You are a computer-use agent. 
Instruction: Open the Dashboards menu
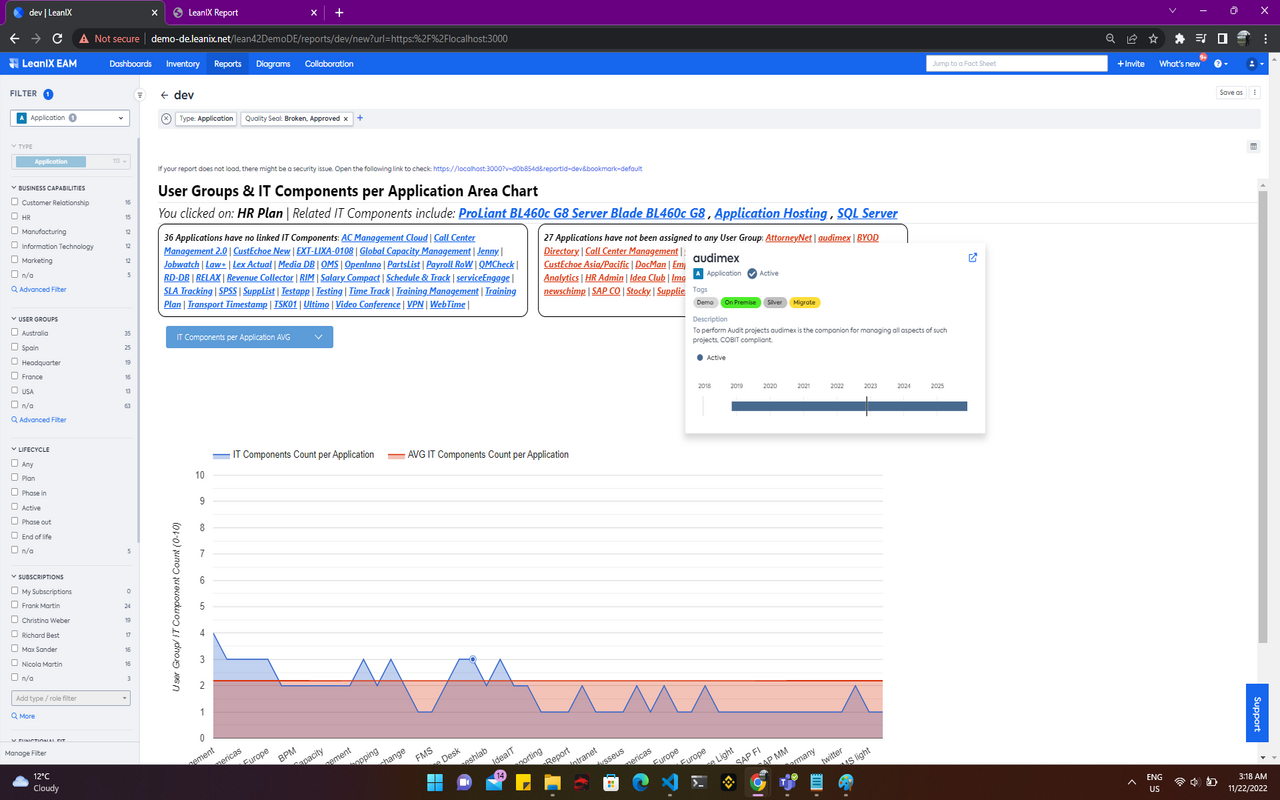[x=131, y=63]
